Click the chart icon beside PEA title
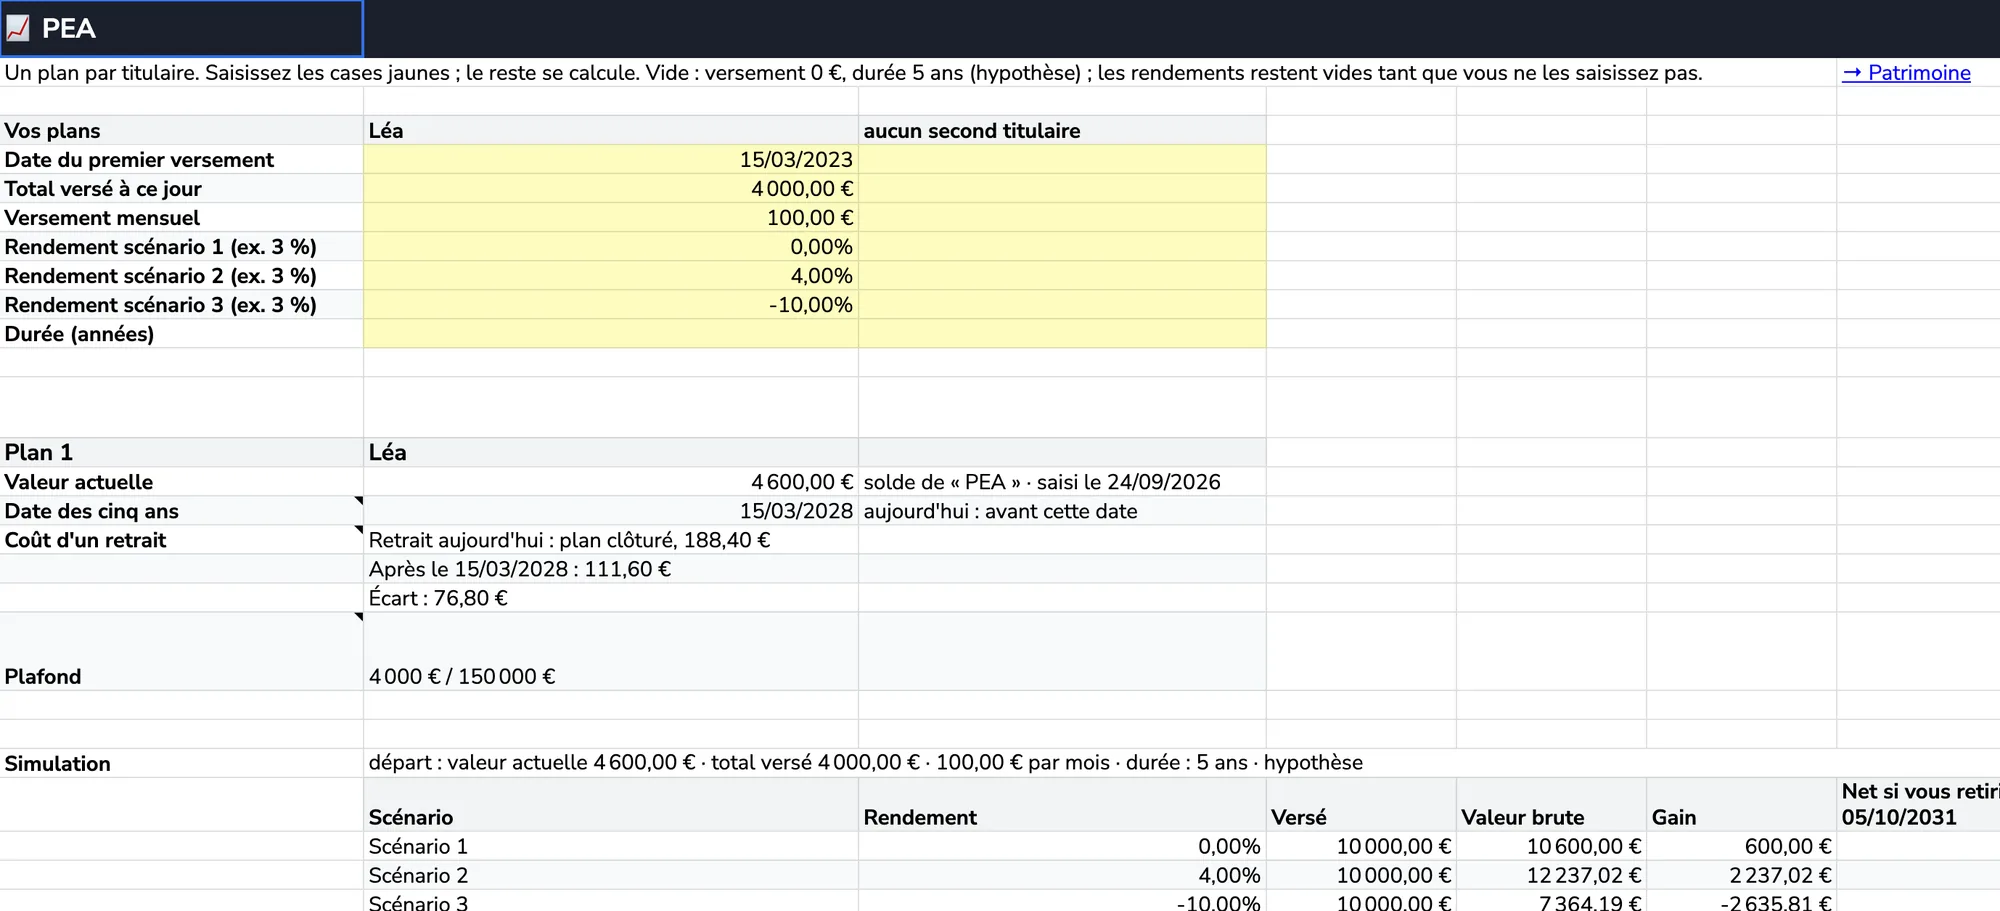Screen dimensions: 2000x911 coord(18,28)
